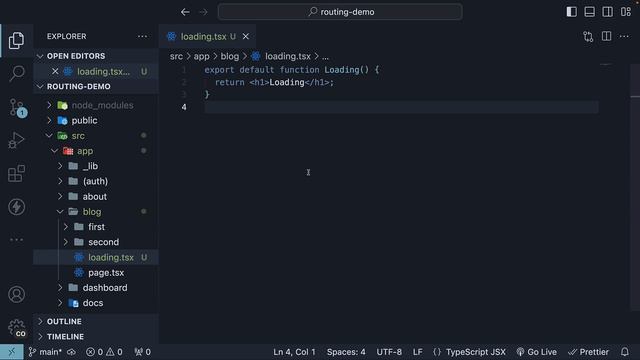Open the Thunder Client lightning icon
The image size is (640, 360).
(x=16, y=207)
